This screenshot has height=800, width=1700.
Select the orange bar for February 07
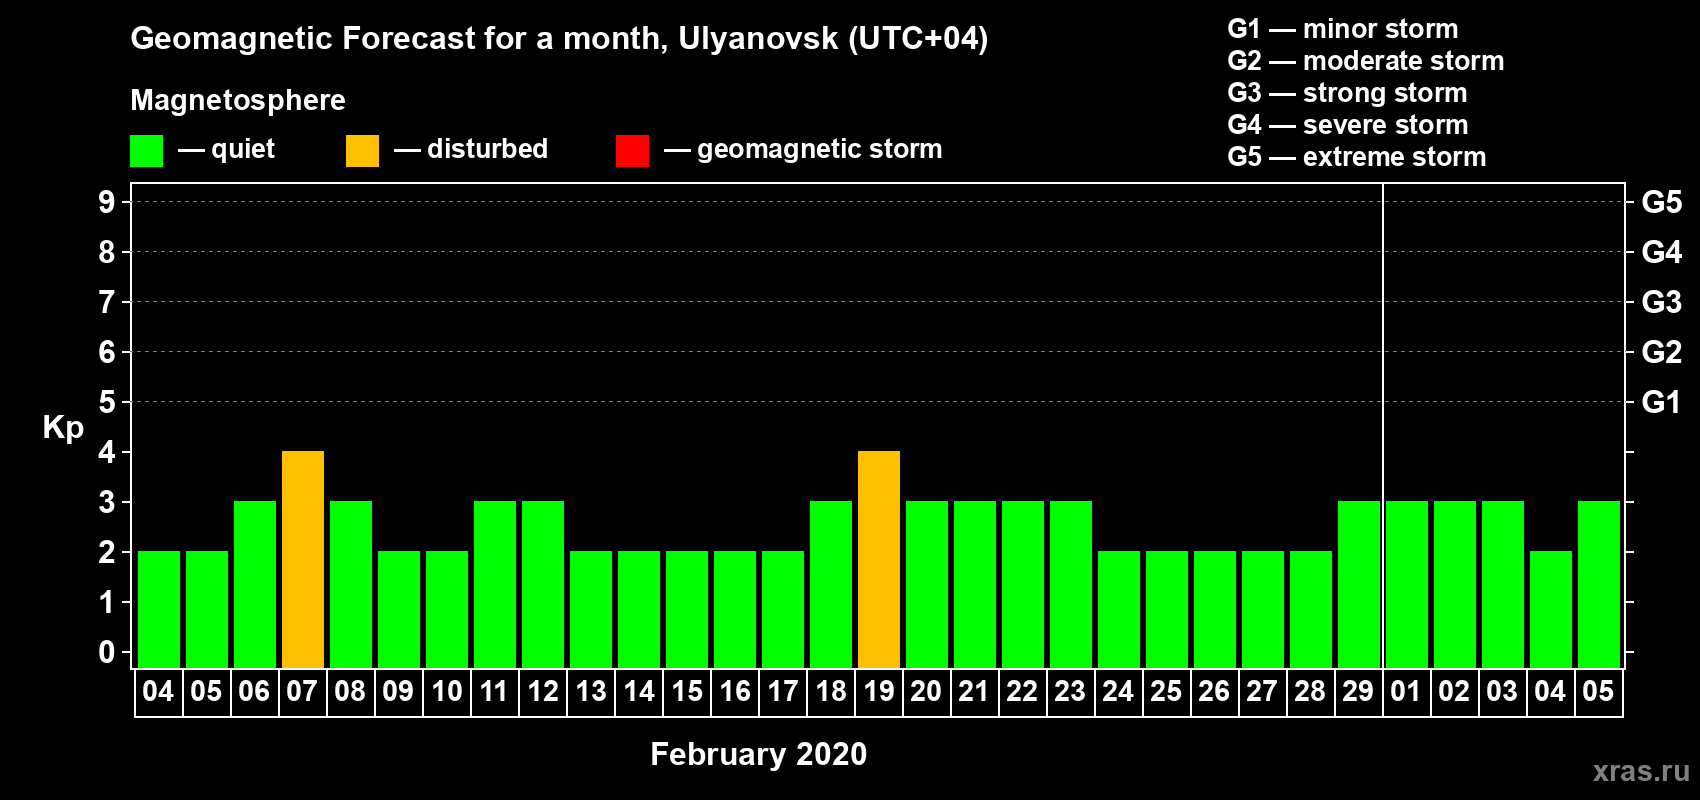pos(303,559)
